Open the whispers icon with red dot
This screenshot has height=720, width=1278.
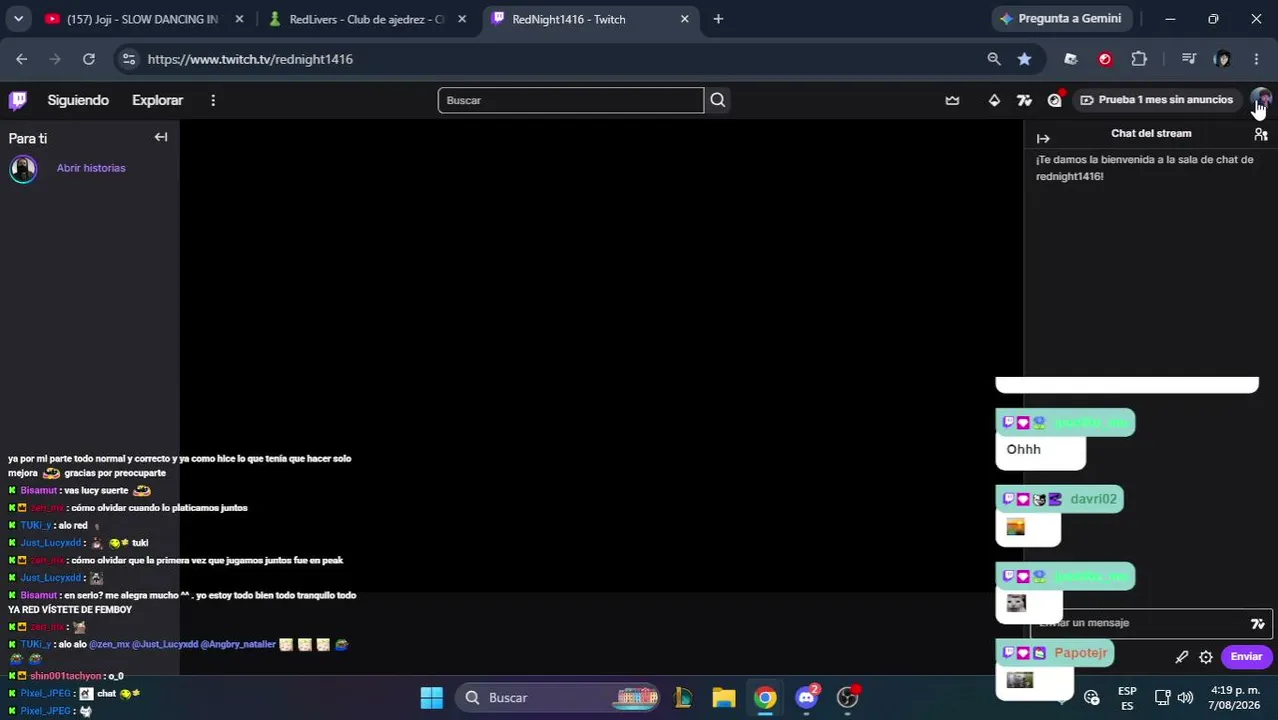pos(1055,100)
